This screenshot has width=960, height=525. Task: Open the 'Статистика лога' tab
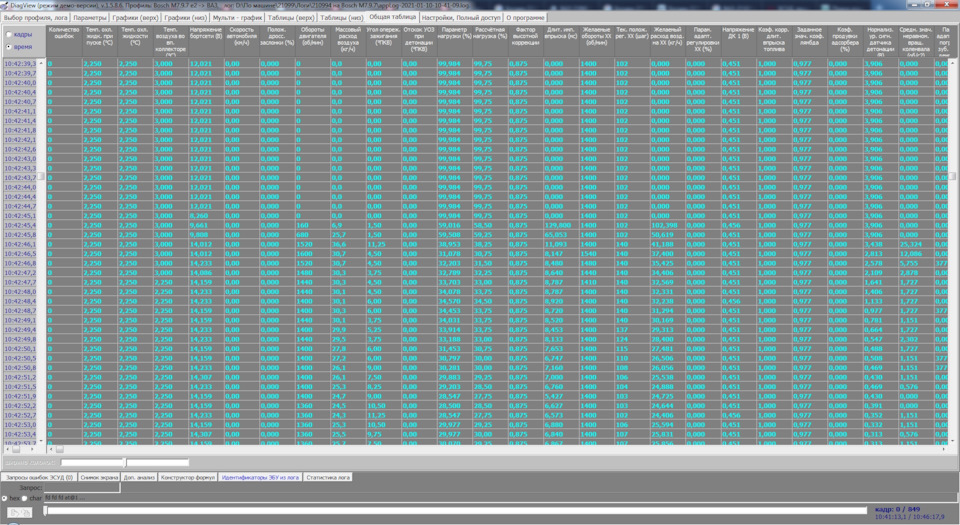tap(328, 477)
